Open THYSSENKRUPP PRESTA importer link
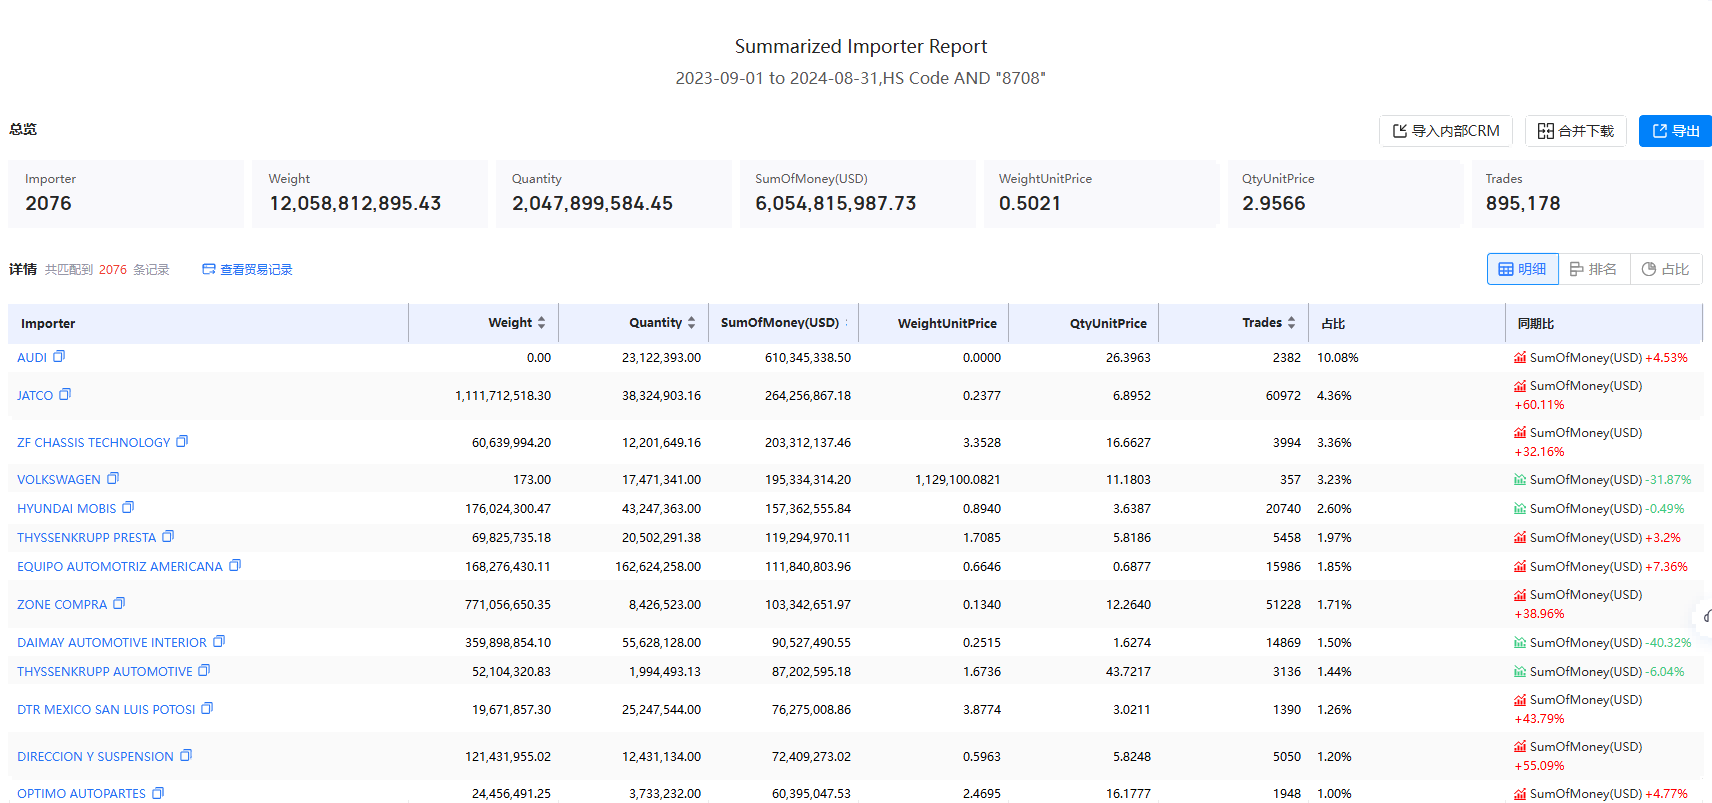Image resolution: width=1712 pixels, height=803 pixels. pyautogui.click(x=87, y=538)
